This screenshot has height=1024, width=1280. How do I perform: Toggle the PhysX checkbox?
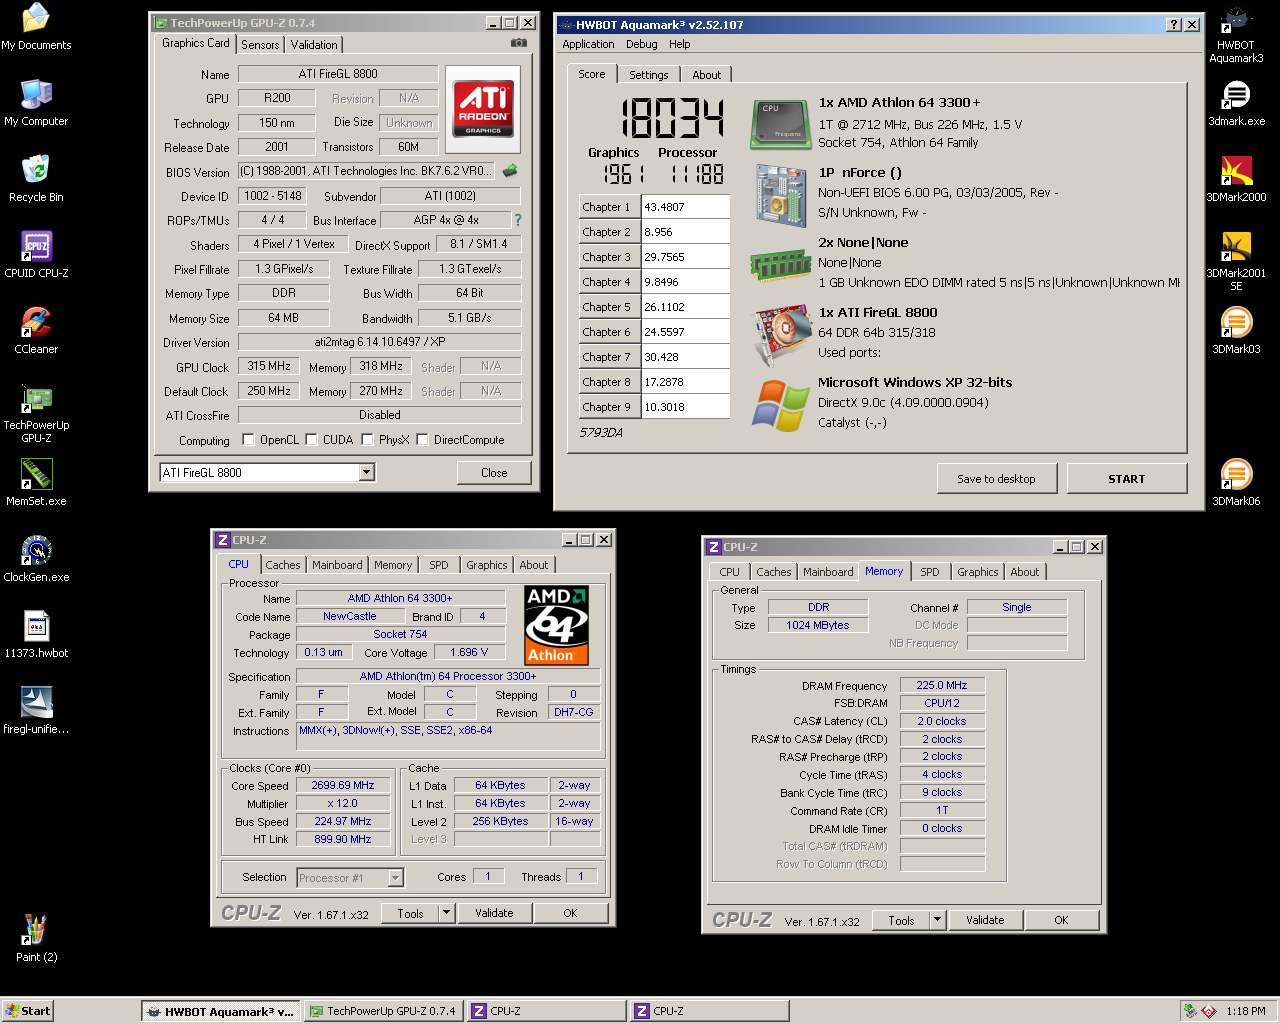(368, 440)
